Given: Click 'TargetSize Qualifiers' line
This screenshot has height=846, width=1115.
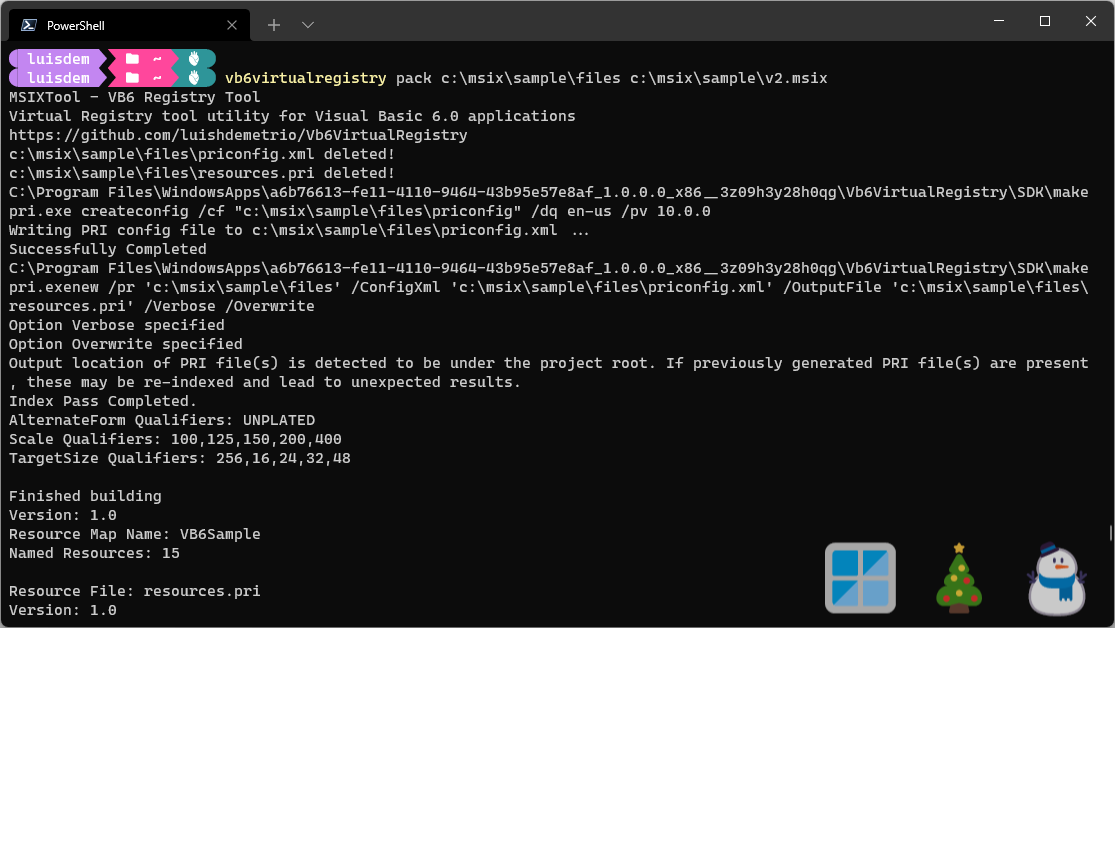Looking at the screenshot, I should point(180,459).
